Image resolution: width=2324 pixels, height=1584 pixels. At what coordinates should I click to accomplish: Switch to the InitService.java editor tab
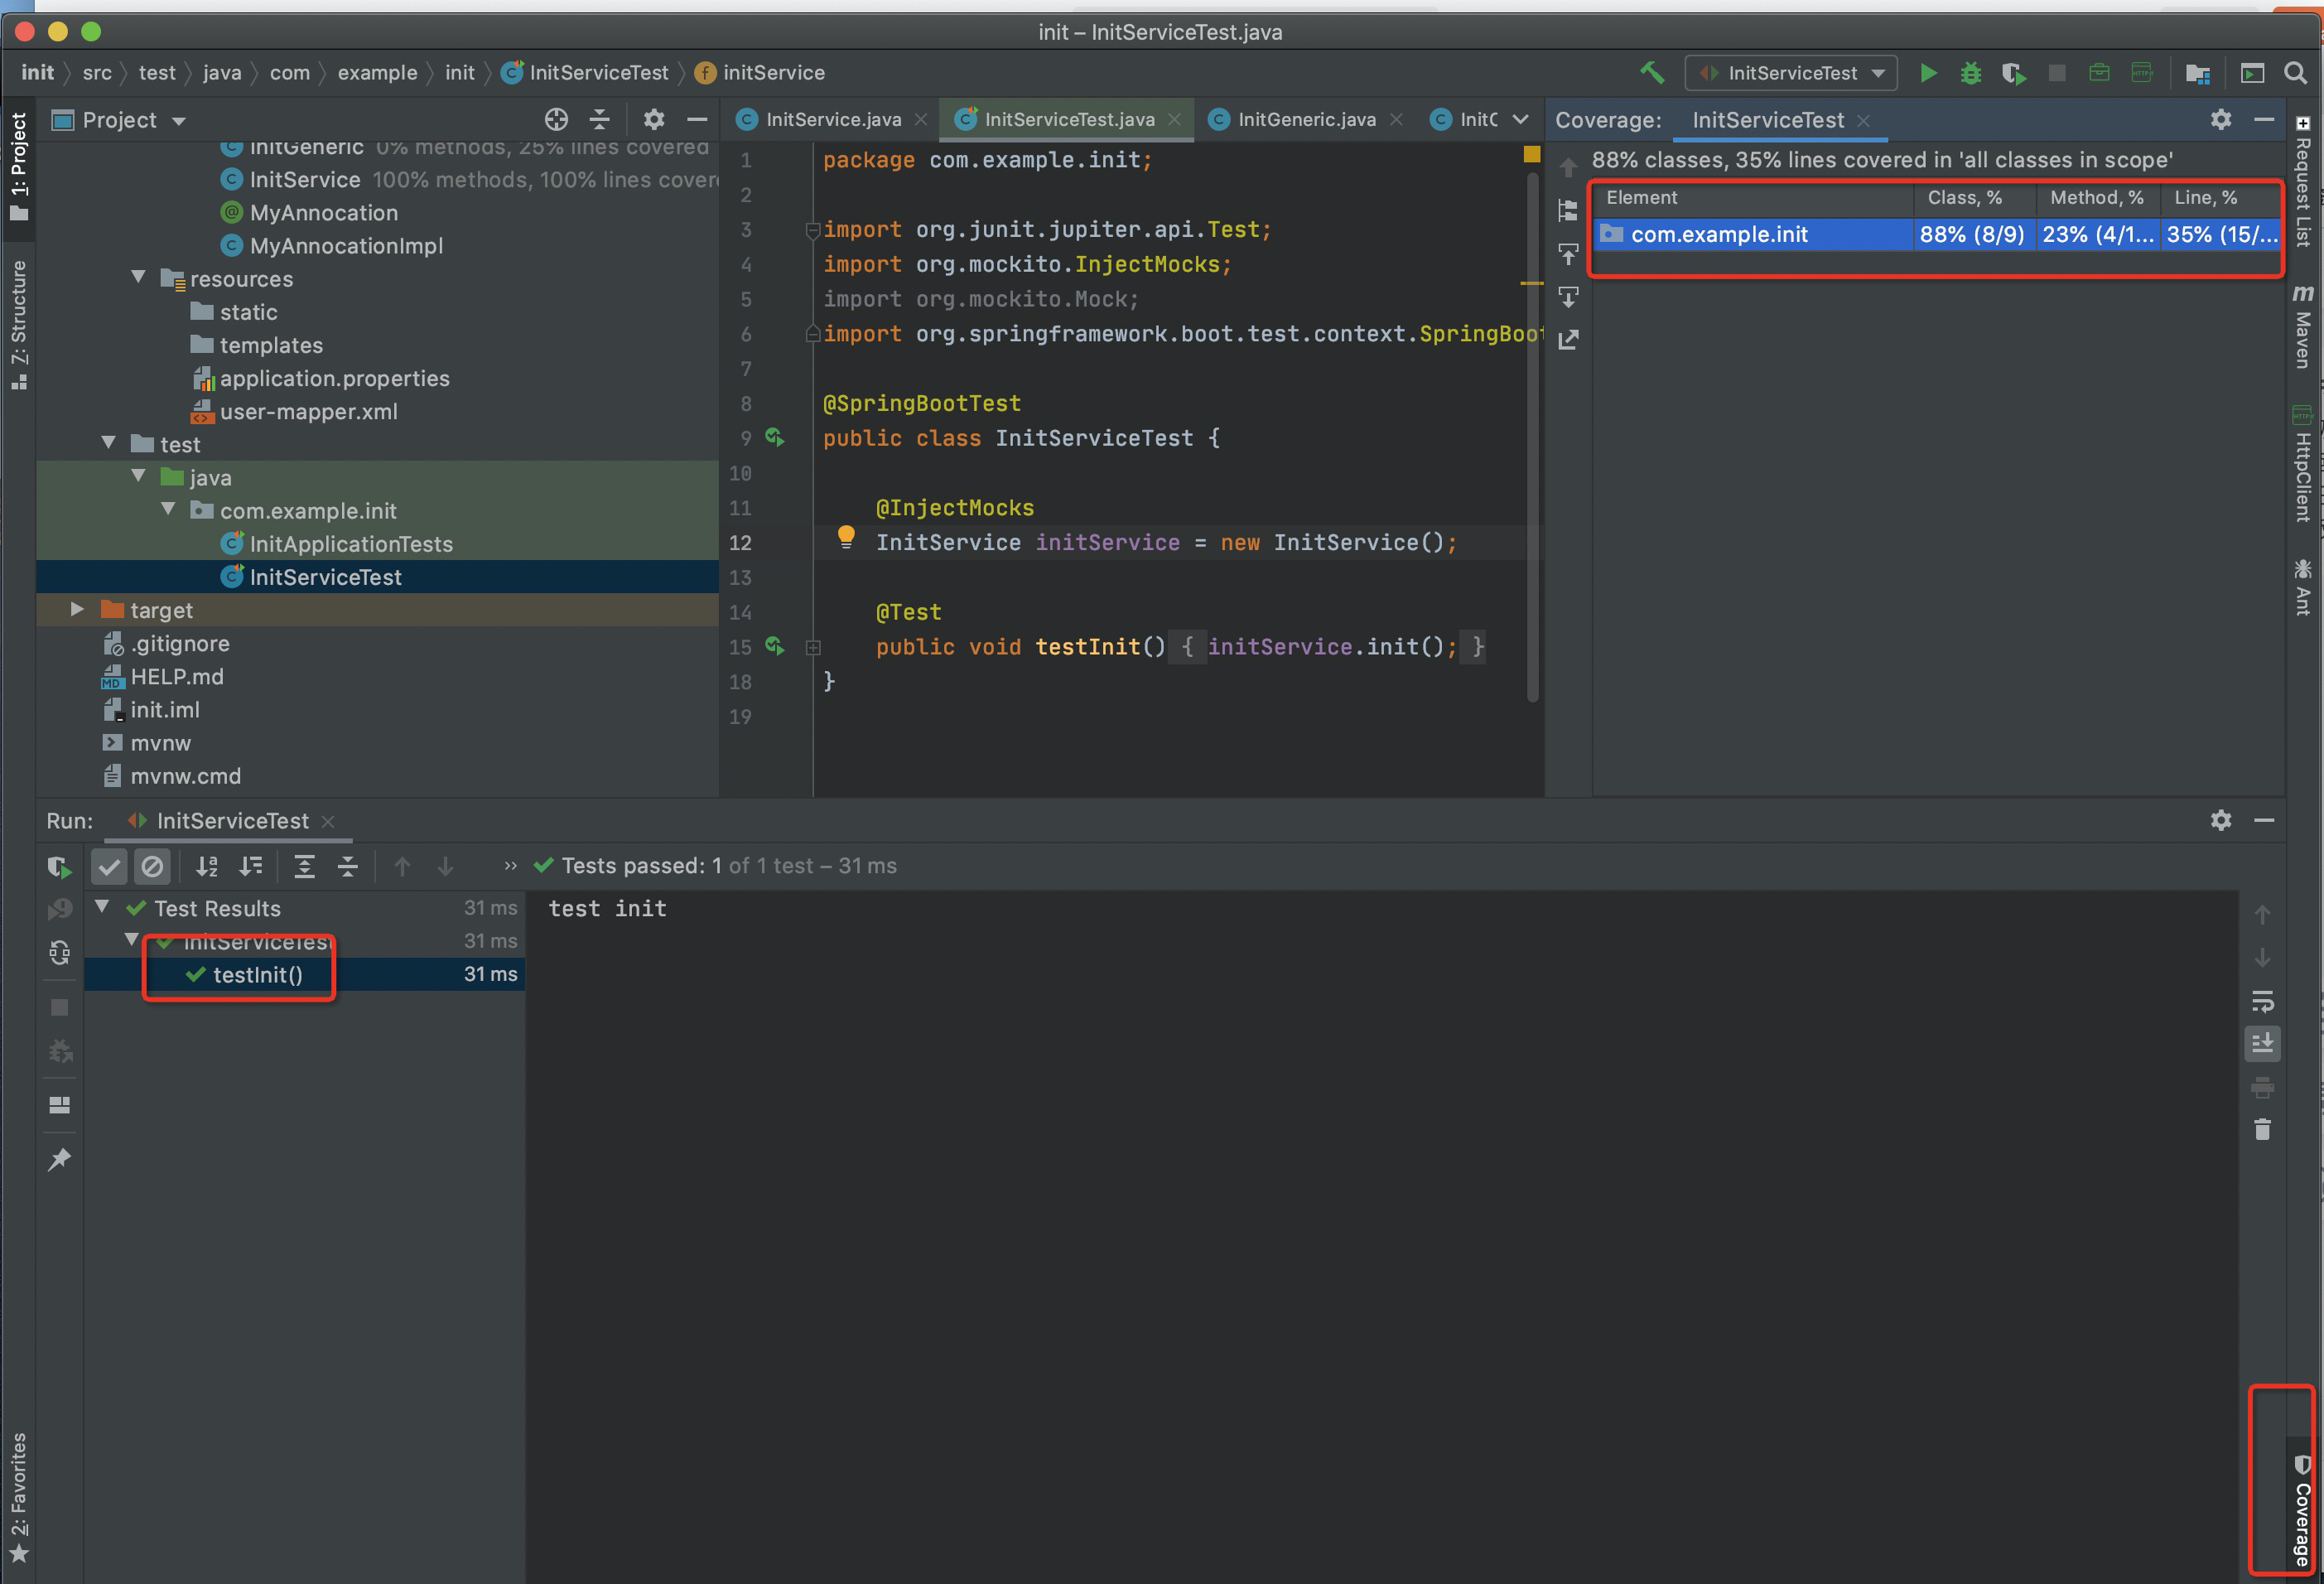coord(832,120)
